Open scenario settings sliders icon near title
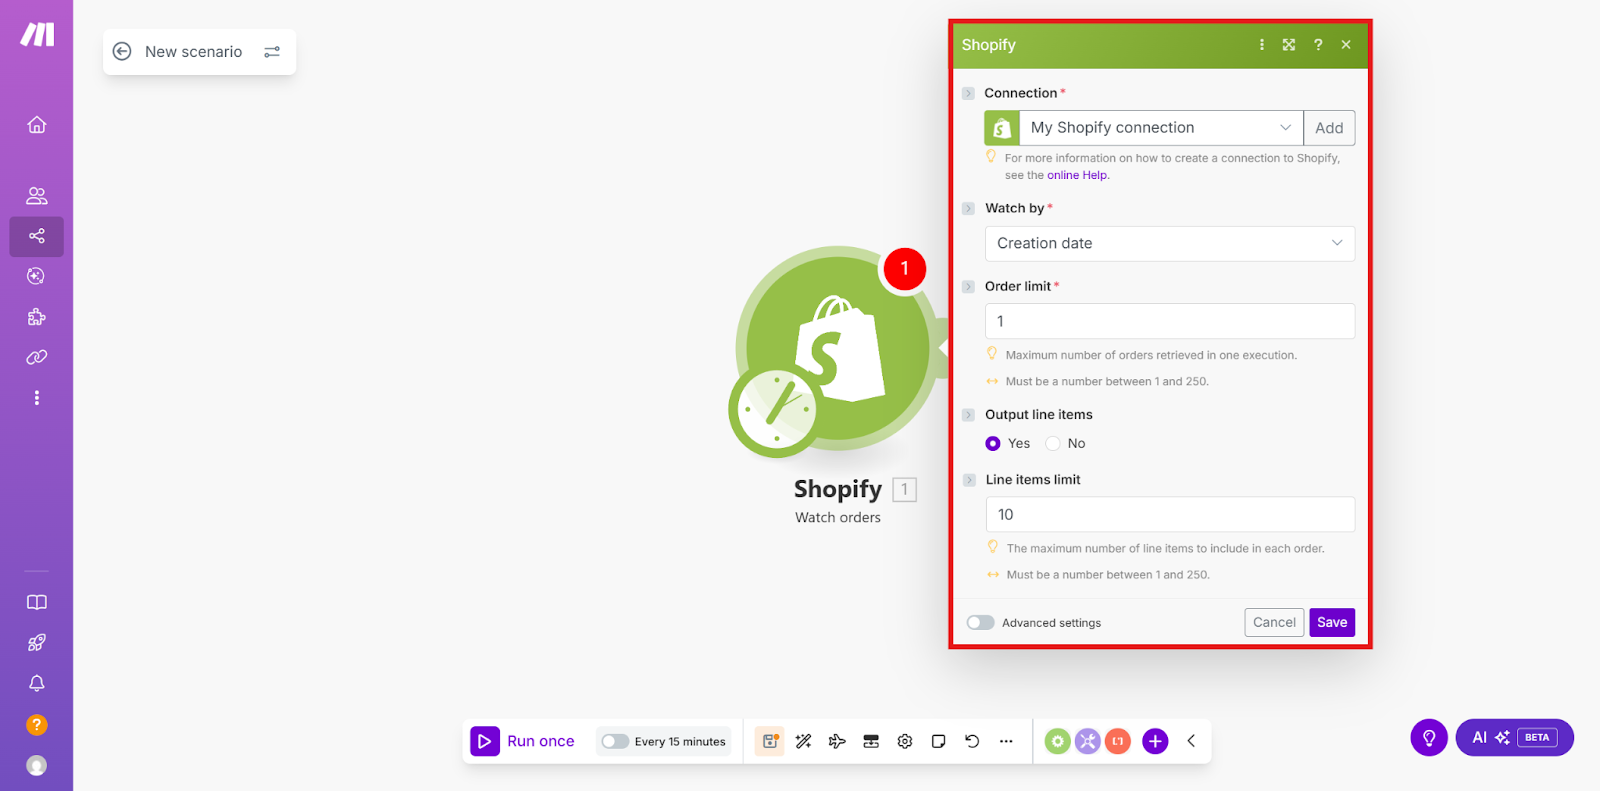The width and height of the screenshot is (1600, 791). pyautogui.click(x=272, y=51)
